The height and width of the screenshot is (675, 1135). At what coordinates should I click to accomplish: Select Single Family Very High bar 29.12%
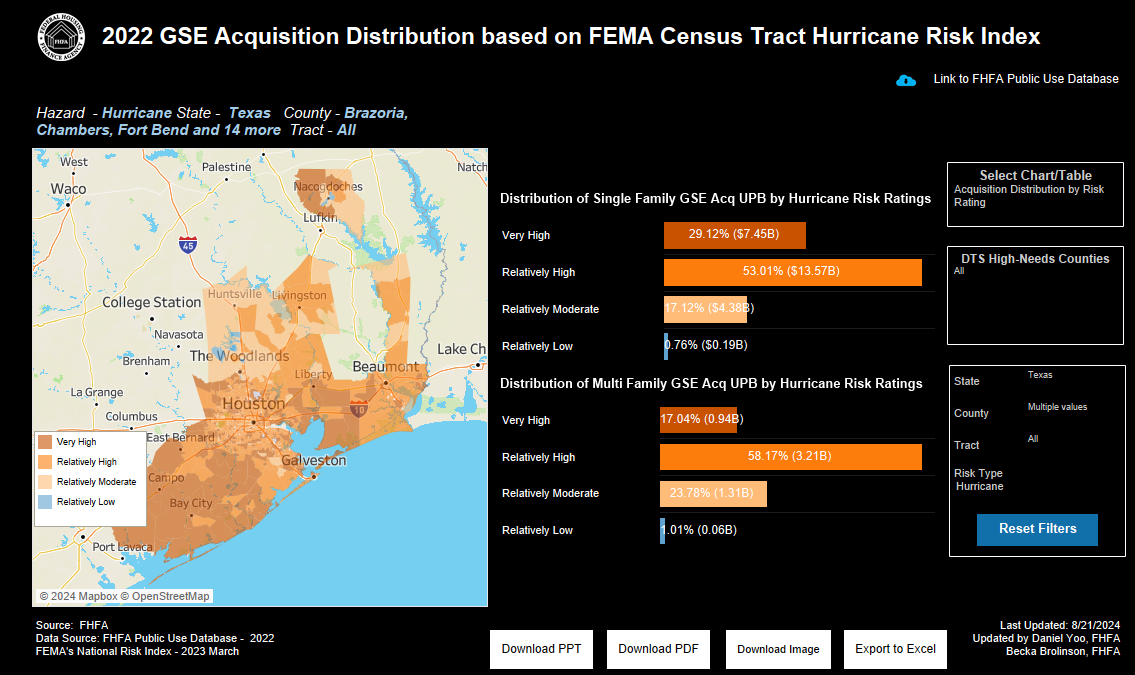734,235
